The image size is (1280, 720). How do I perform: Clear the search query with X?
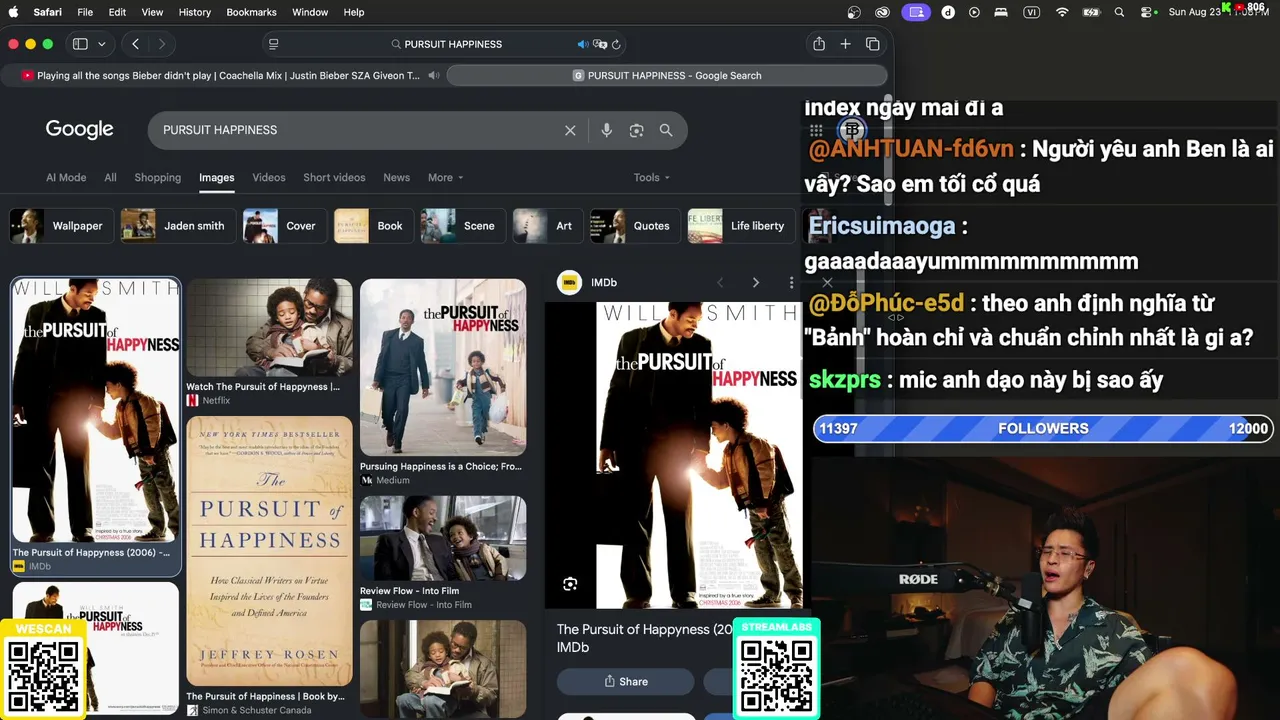(x=570, y=130)
